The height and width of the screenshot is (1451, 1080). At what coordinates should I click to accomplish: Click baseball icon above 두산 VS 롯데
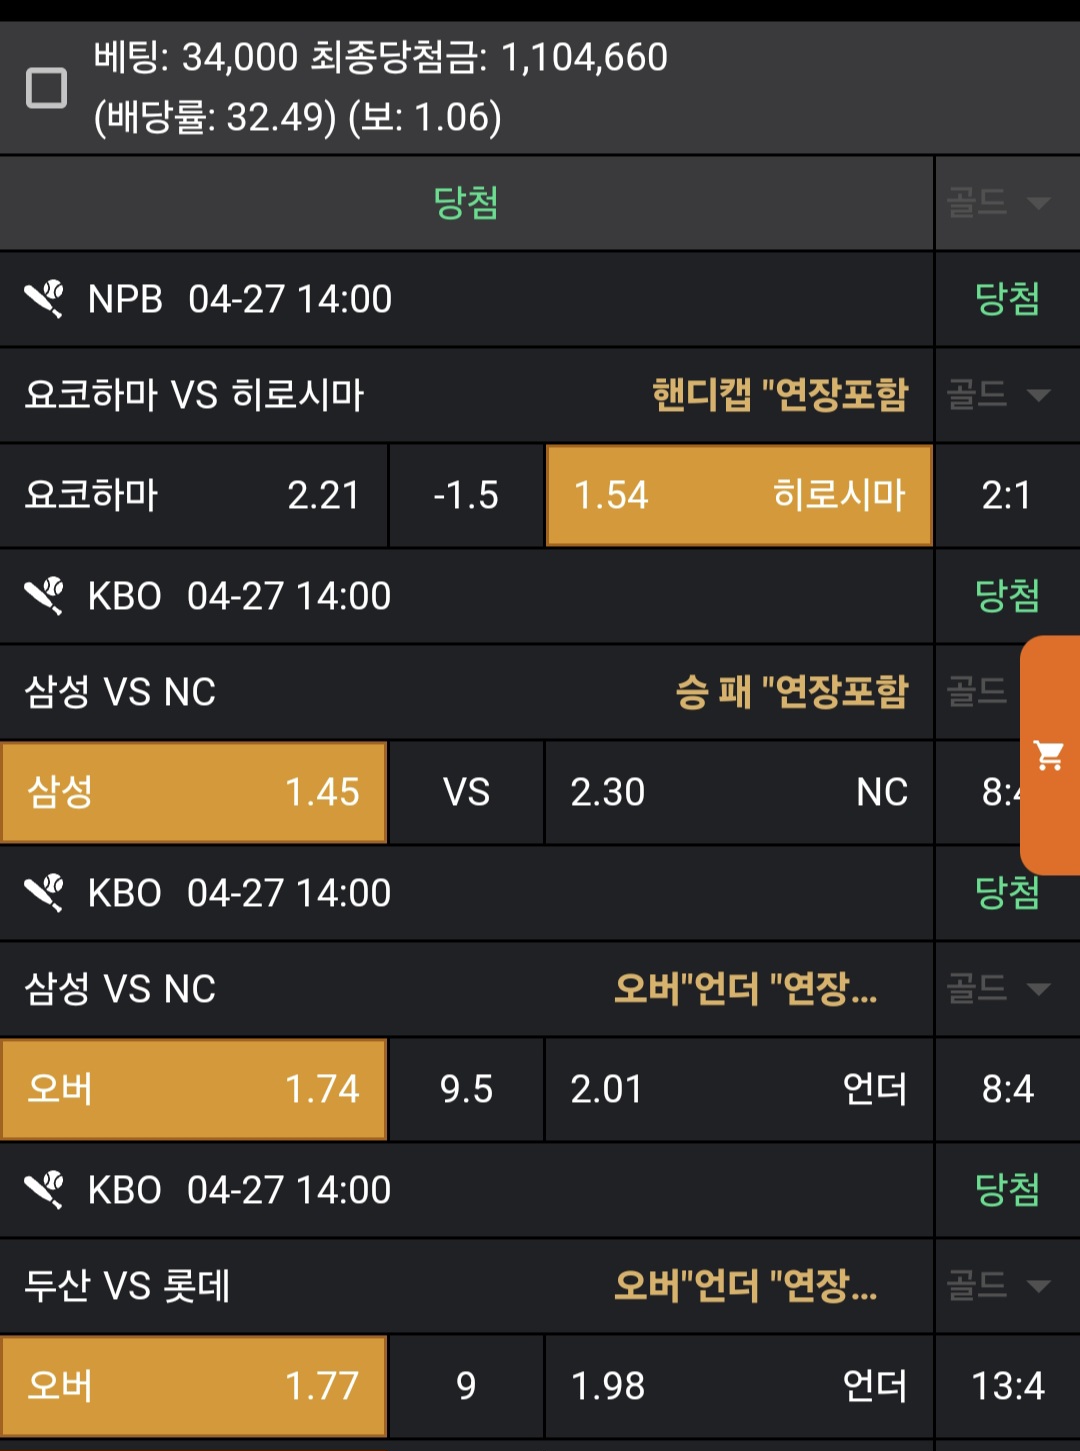pyautogui.click(x=44, y=1190)
